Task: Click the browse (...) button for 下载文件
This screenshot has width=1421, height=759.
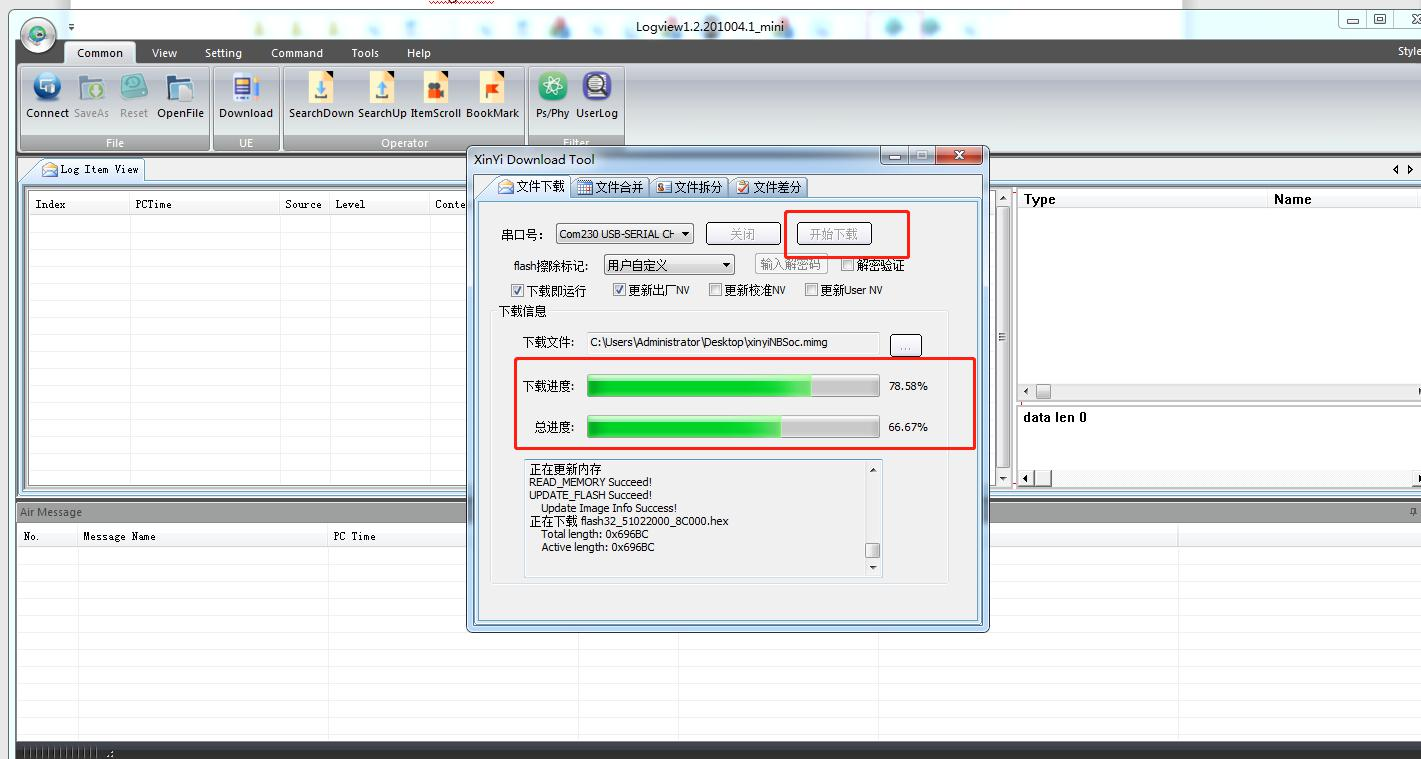Action: coord(905,346)
